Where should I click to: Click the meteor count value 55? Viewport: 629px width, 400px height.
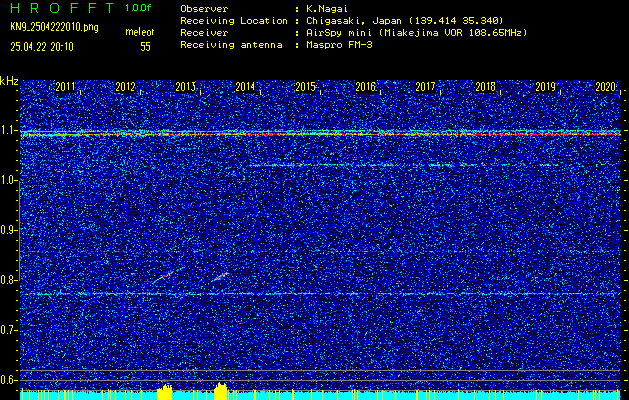coord(145,47)
